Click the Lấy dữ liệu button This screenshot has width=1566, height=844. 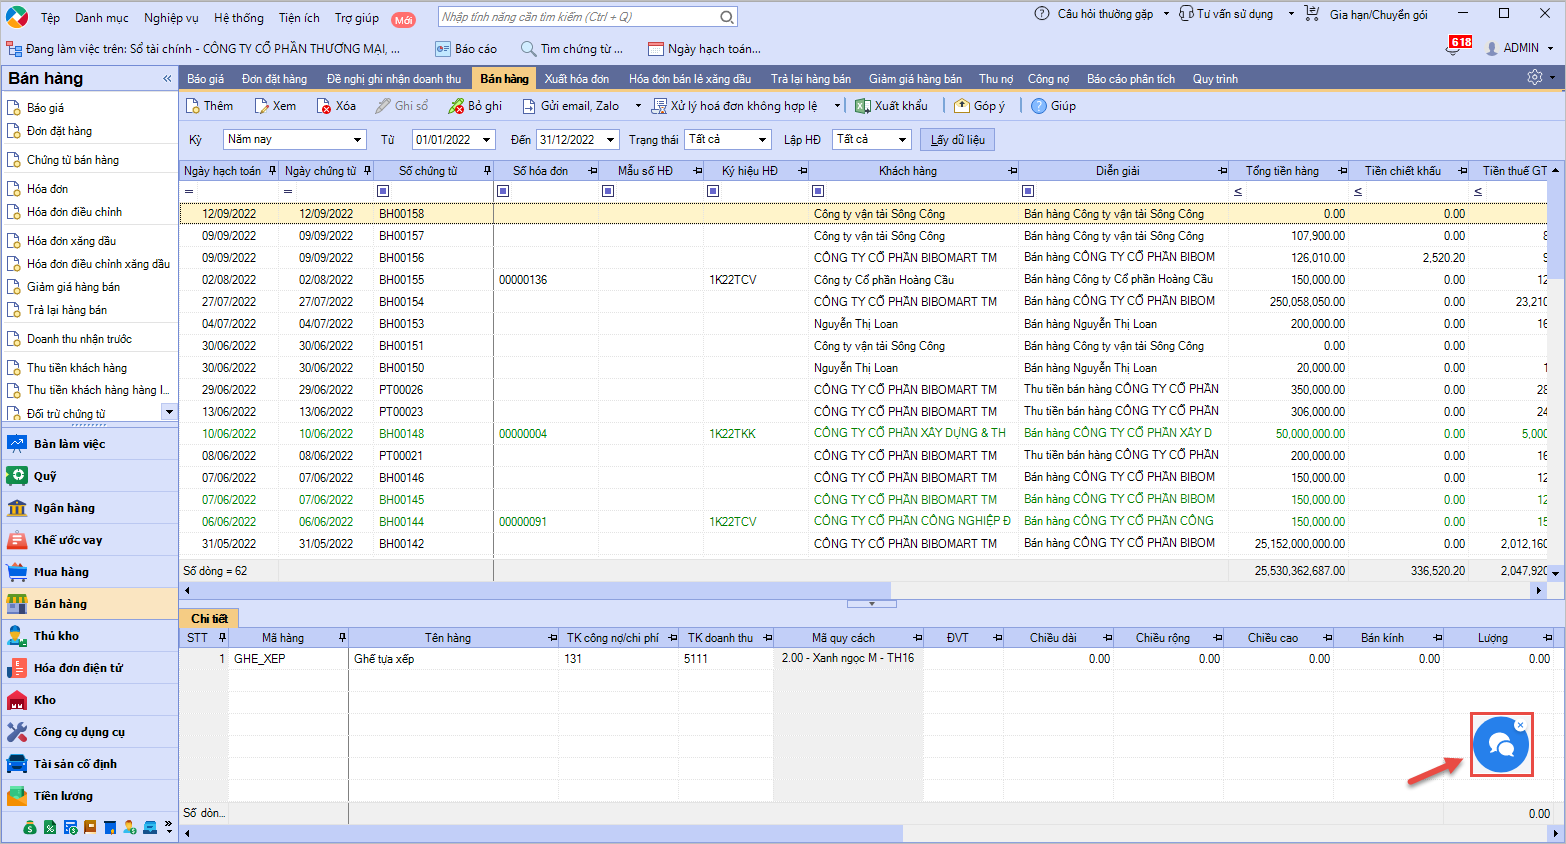pos(957,140)
